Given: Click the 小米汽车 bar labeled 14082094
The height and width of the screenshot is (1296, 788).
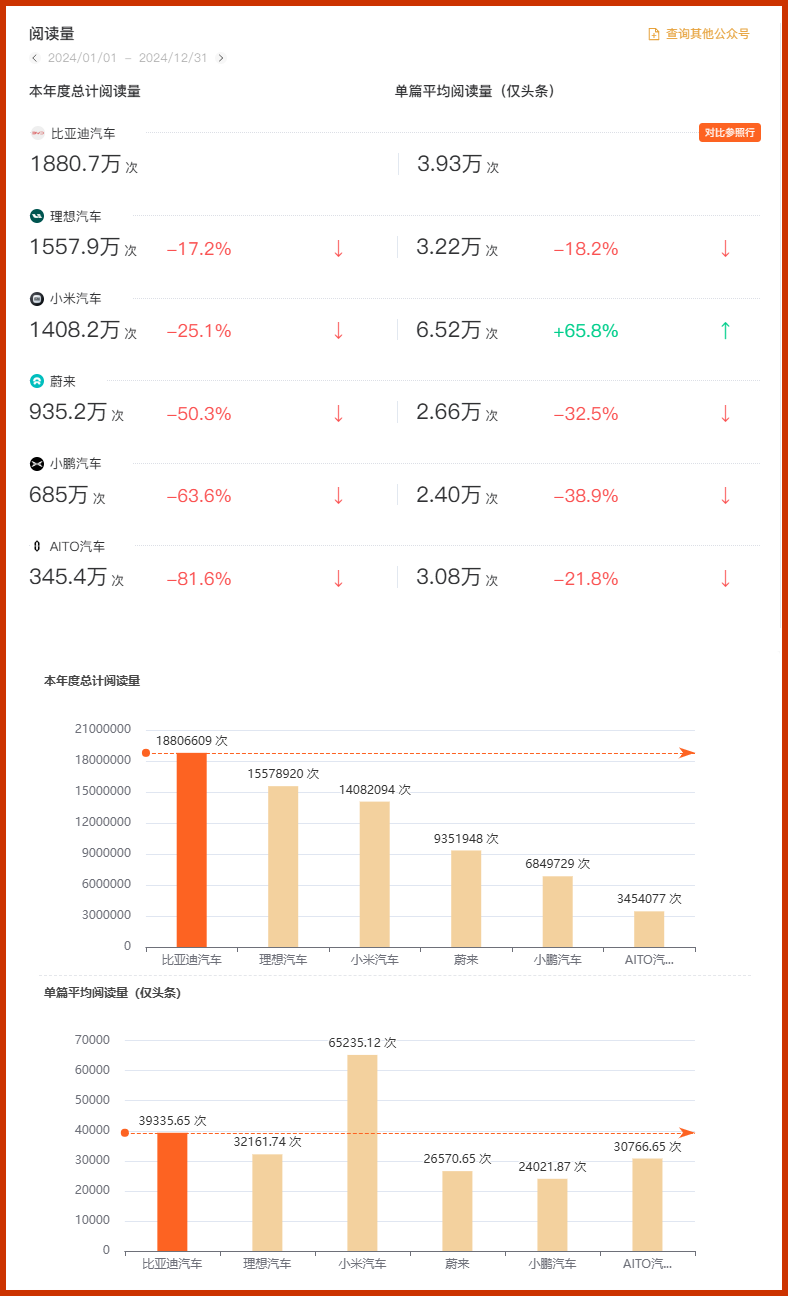Looking at the screenshot, I should coord(375,874).
